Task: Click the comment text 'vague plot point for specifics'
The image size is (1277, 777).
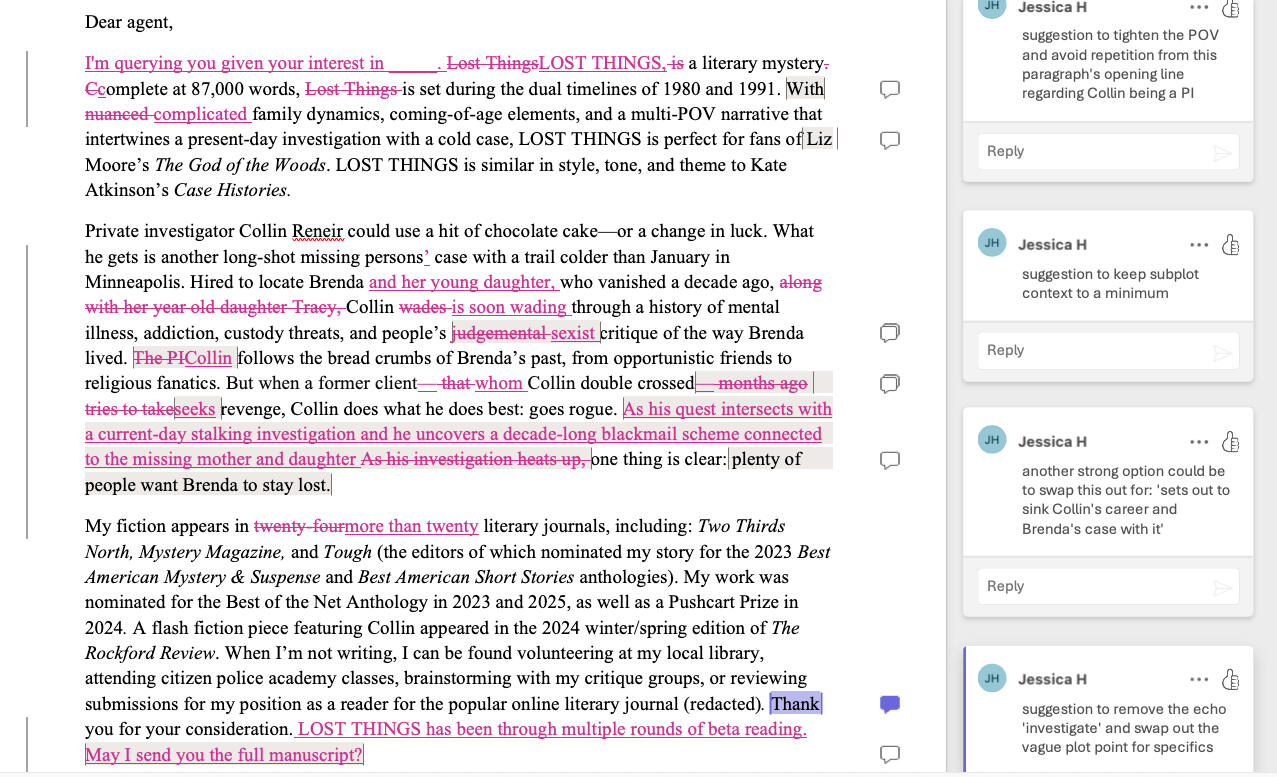Action: (1117, 747)
